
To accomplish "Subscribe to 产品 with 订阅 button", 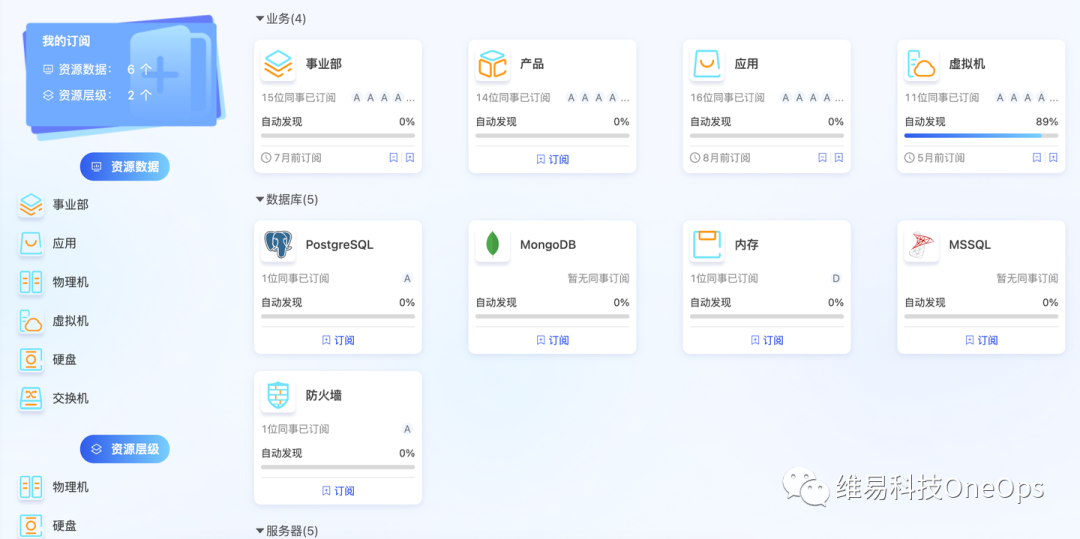I will [552, 159].
